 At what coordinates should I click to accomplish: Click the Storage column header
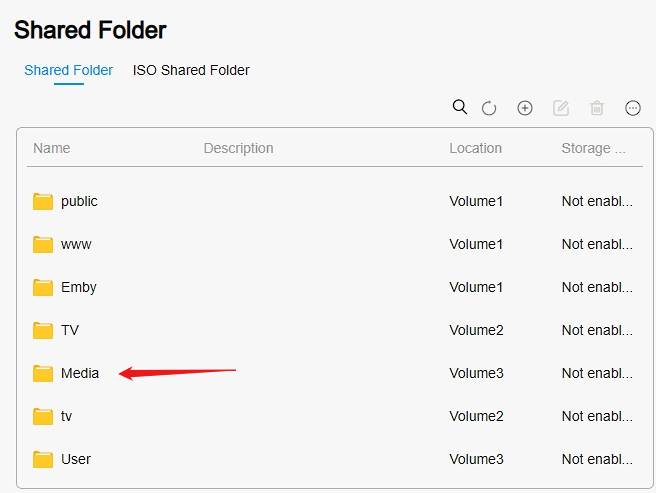click(x=593, y=148)
